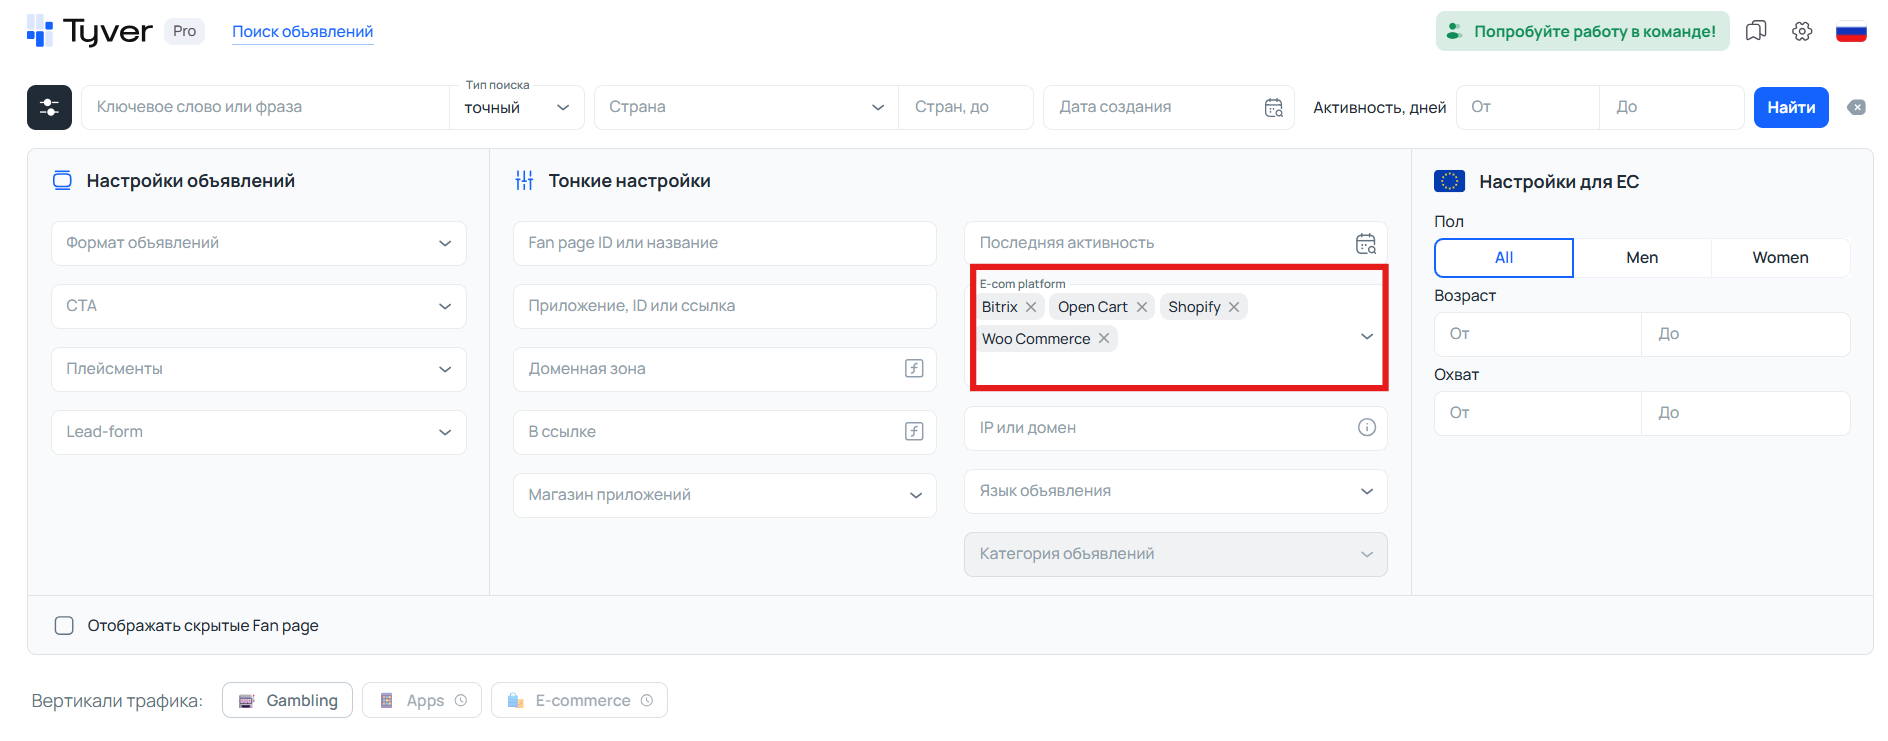Select Women gender option

click(x=1780, y=258)
